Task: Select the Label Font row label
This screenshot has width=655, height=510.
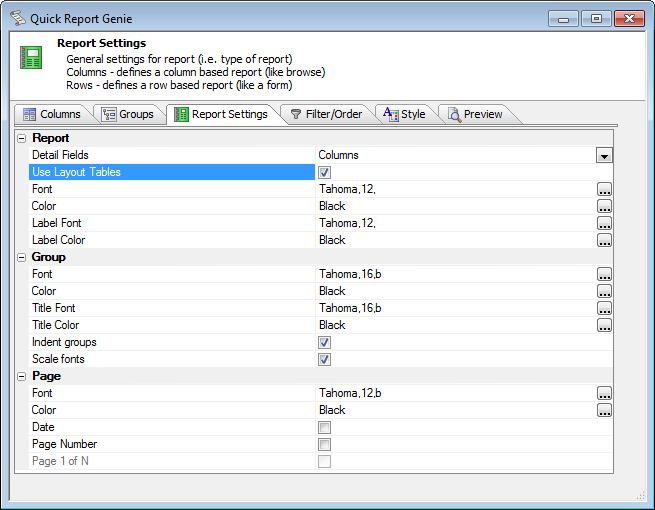Action: coord(56,223)
